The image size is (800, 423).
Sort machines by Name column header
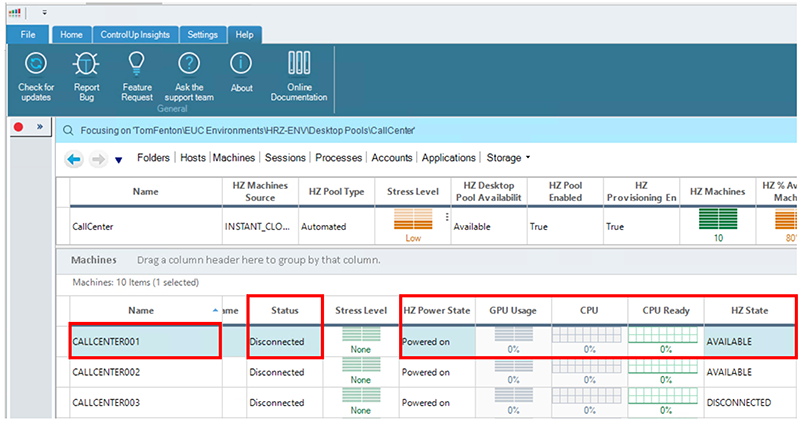(x=141, y=310)
